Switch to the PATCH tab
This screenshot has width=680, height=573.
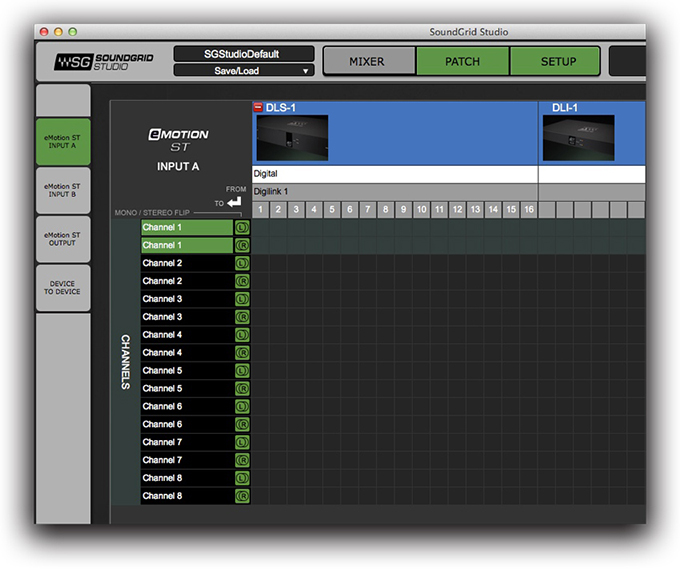coord(463,62)
